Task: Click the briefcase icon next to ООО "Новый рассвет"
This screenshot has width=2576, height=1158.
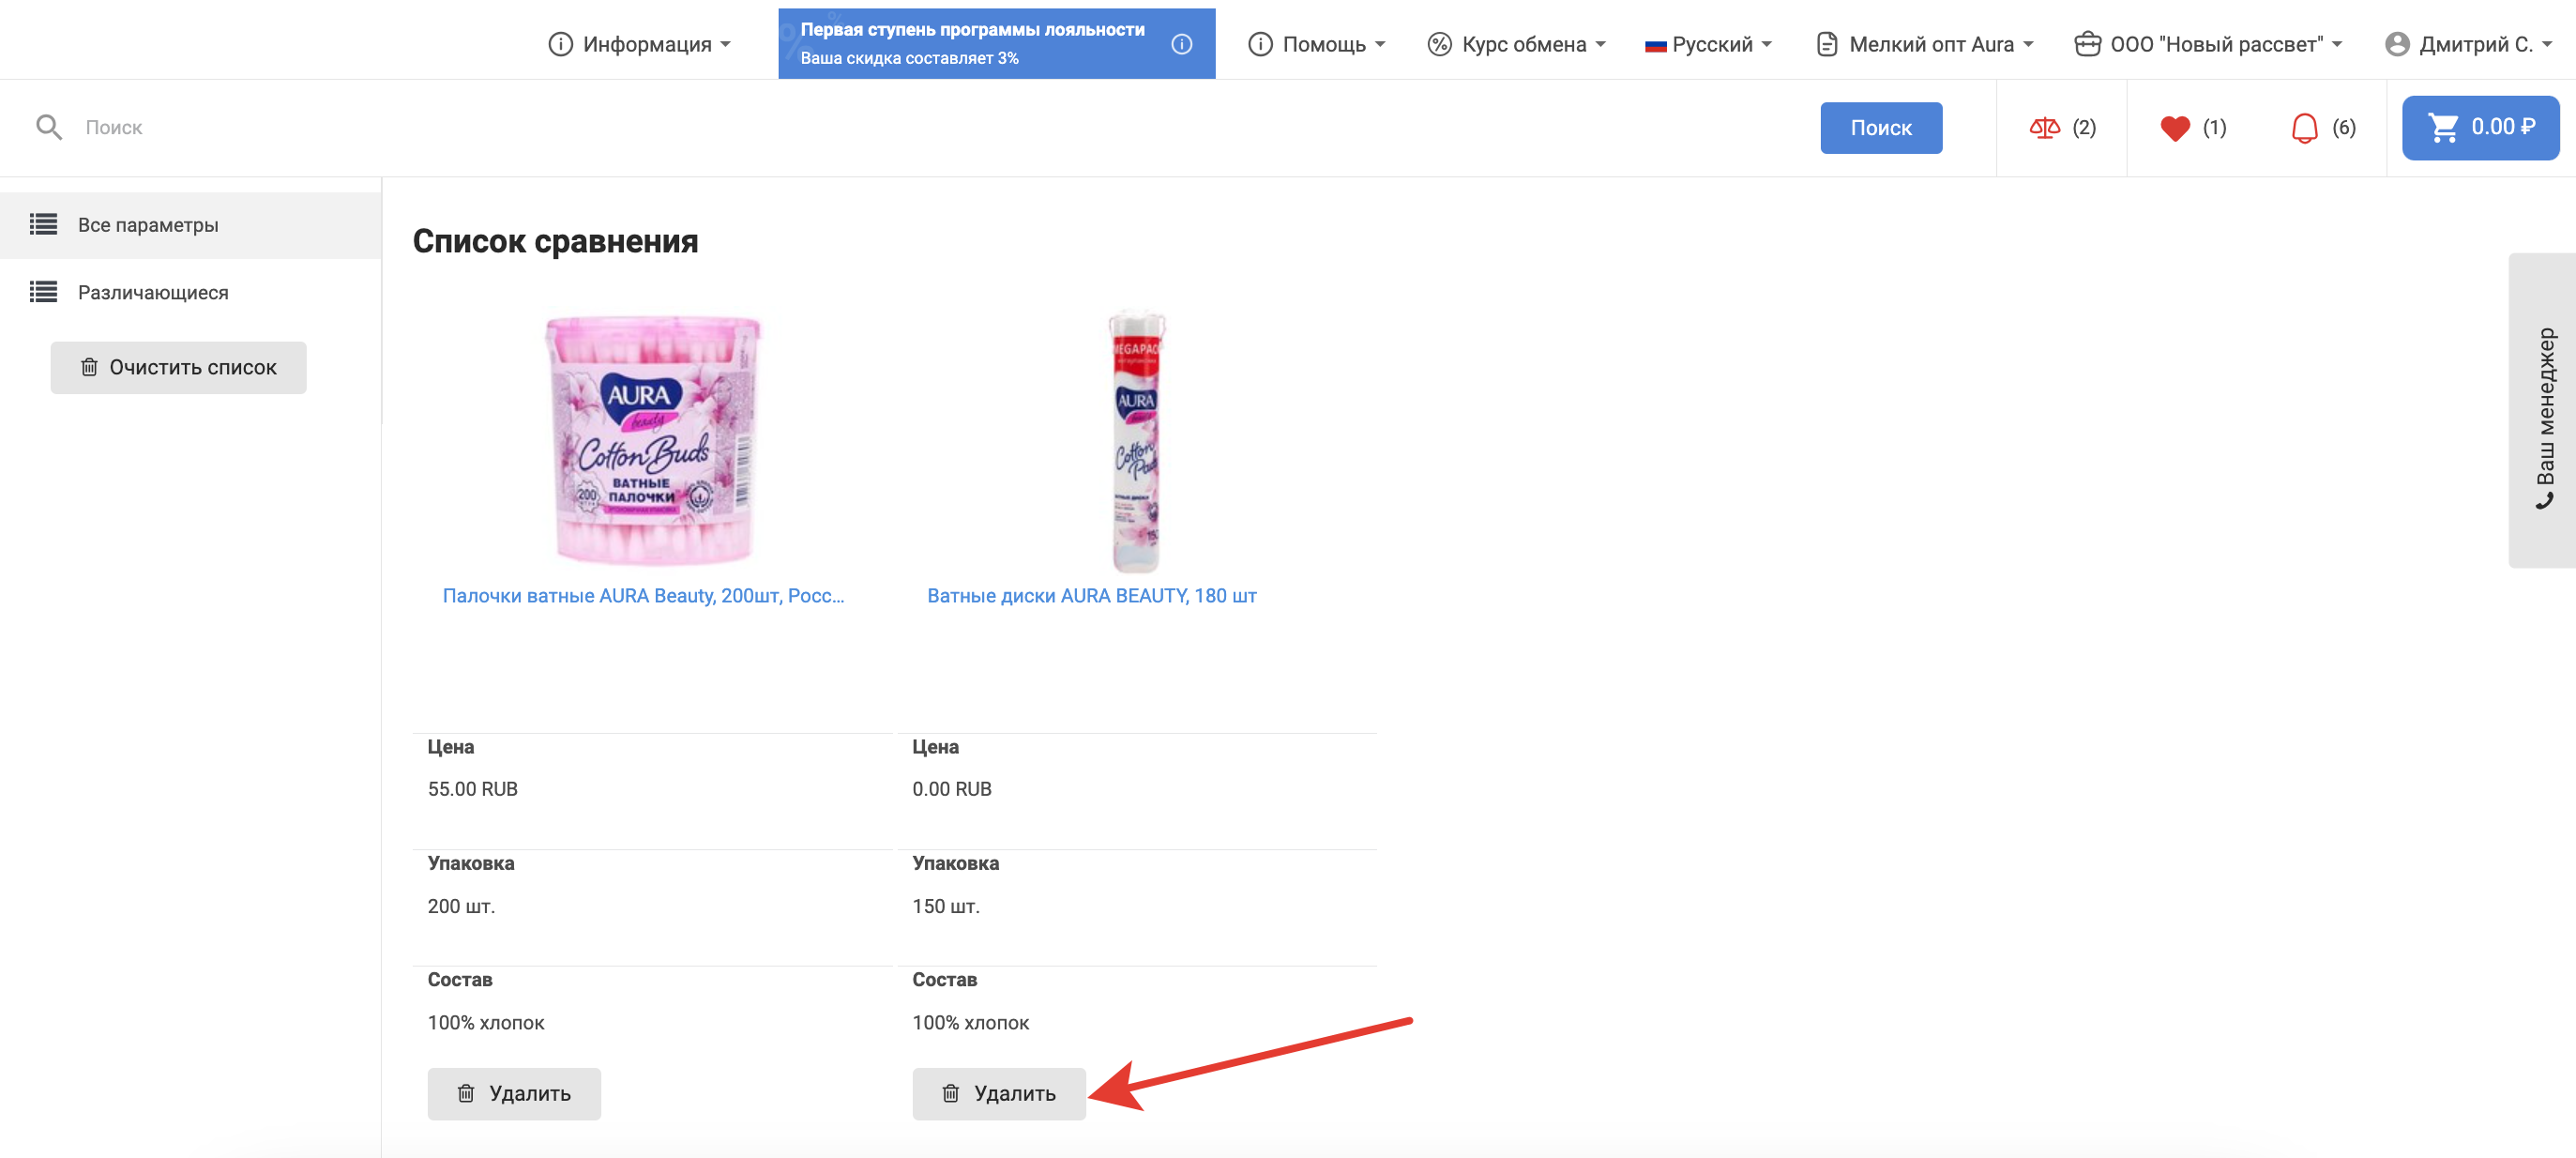Action: click(2087, 44)
